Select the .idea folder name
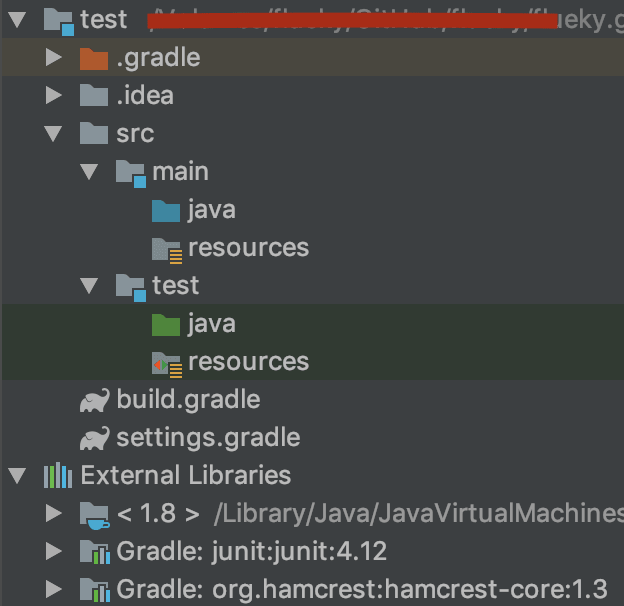 [x=145, y=95]
